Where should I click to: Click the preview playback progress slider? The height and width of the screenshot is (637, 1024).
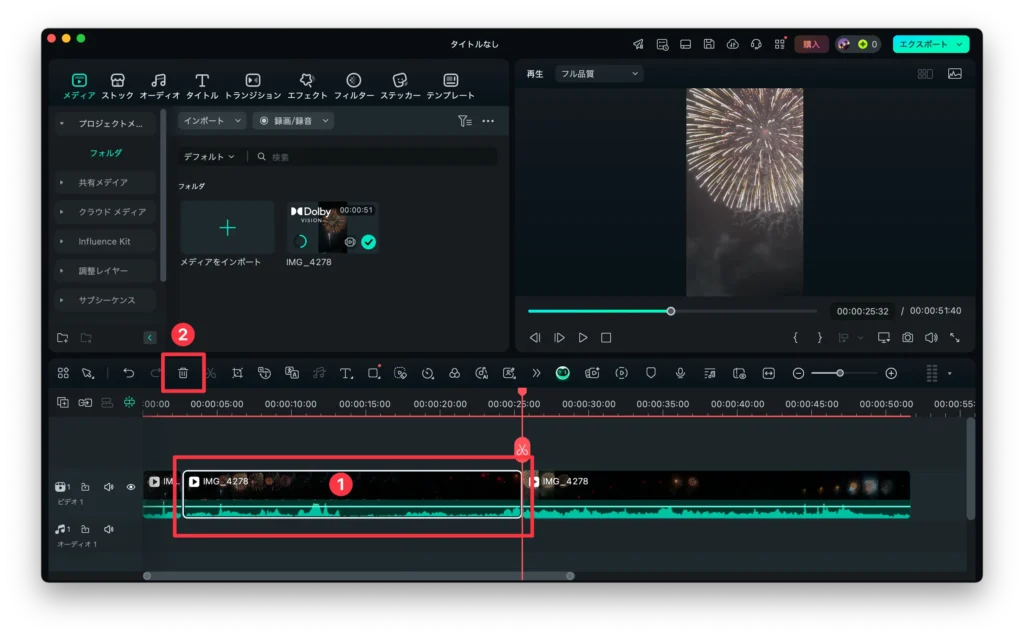(x=670, y=311)
